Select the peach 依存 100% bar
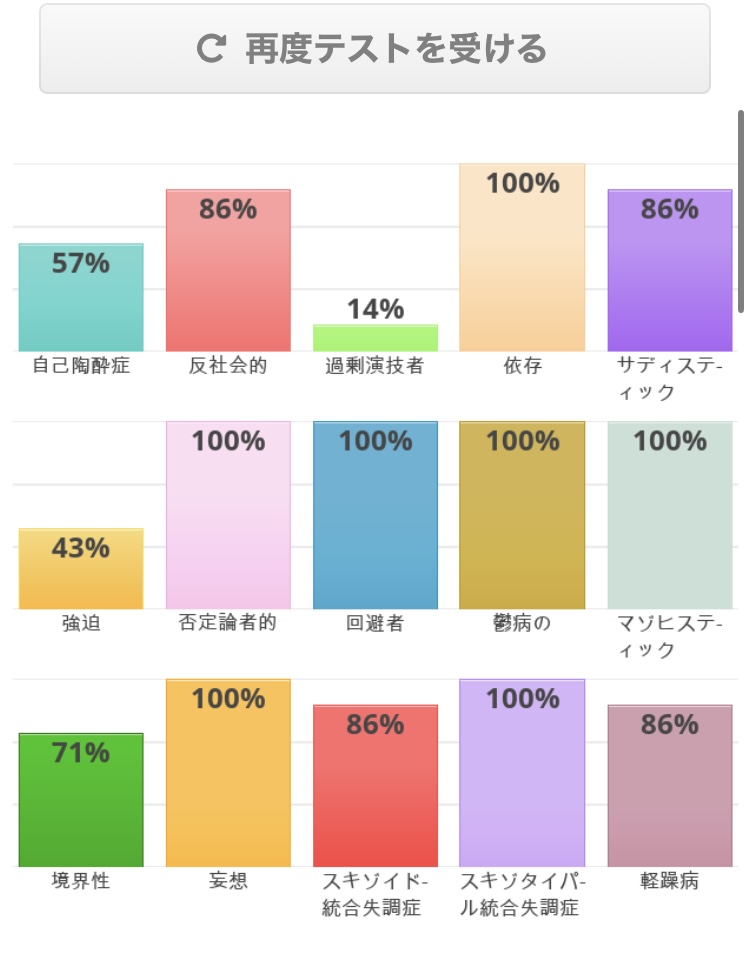 click(x=522, y=258)
